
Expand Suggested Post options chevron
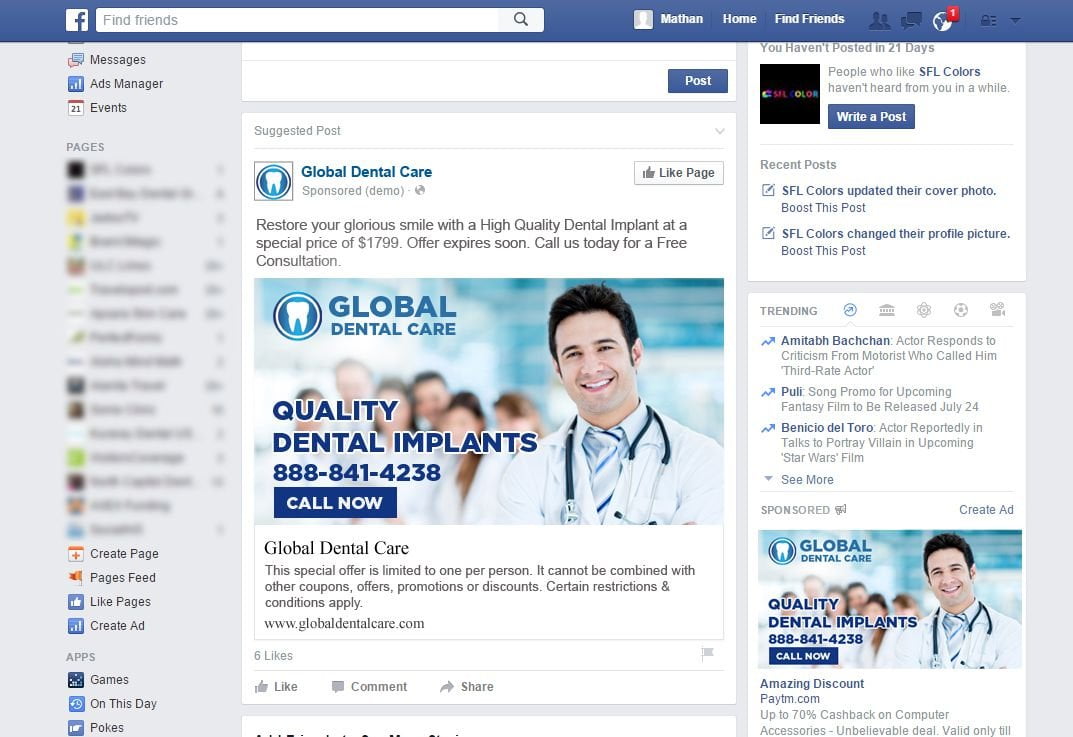click(x=719, y=131)
